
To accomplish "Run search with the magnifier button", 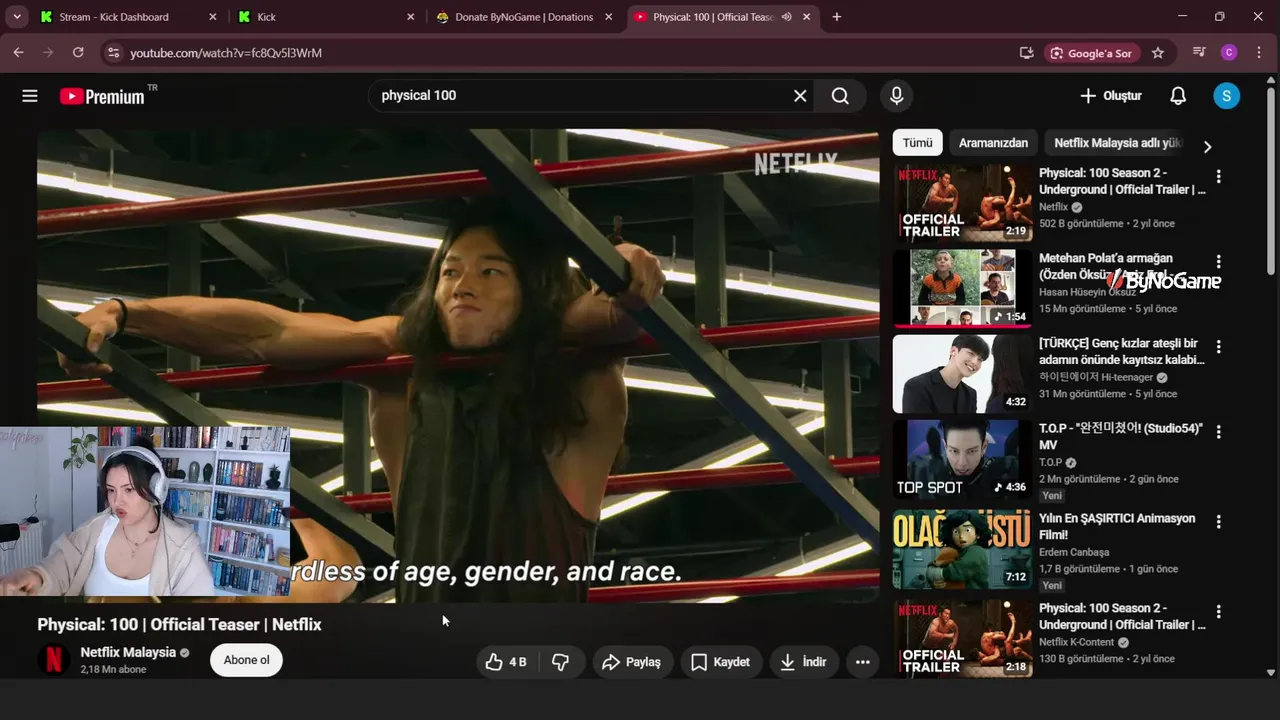I will pyautogui.click(x=840, y=96).
